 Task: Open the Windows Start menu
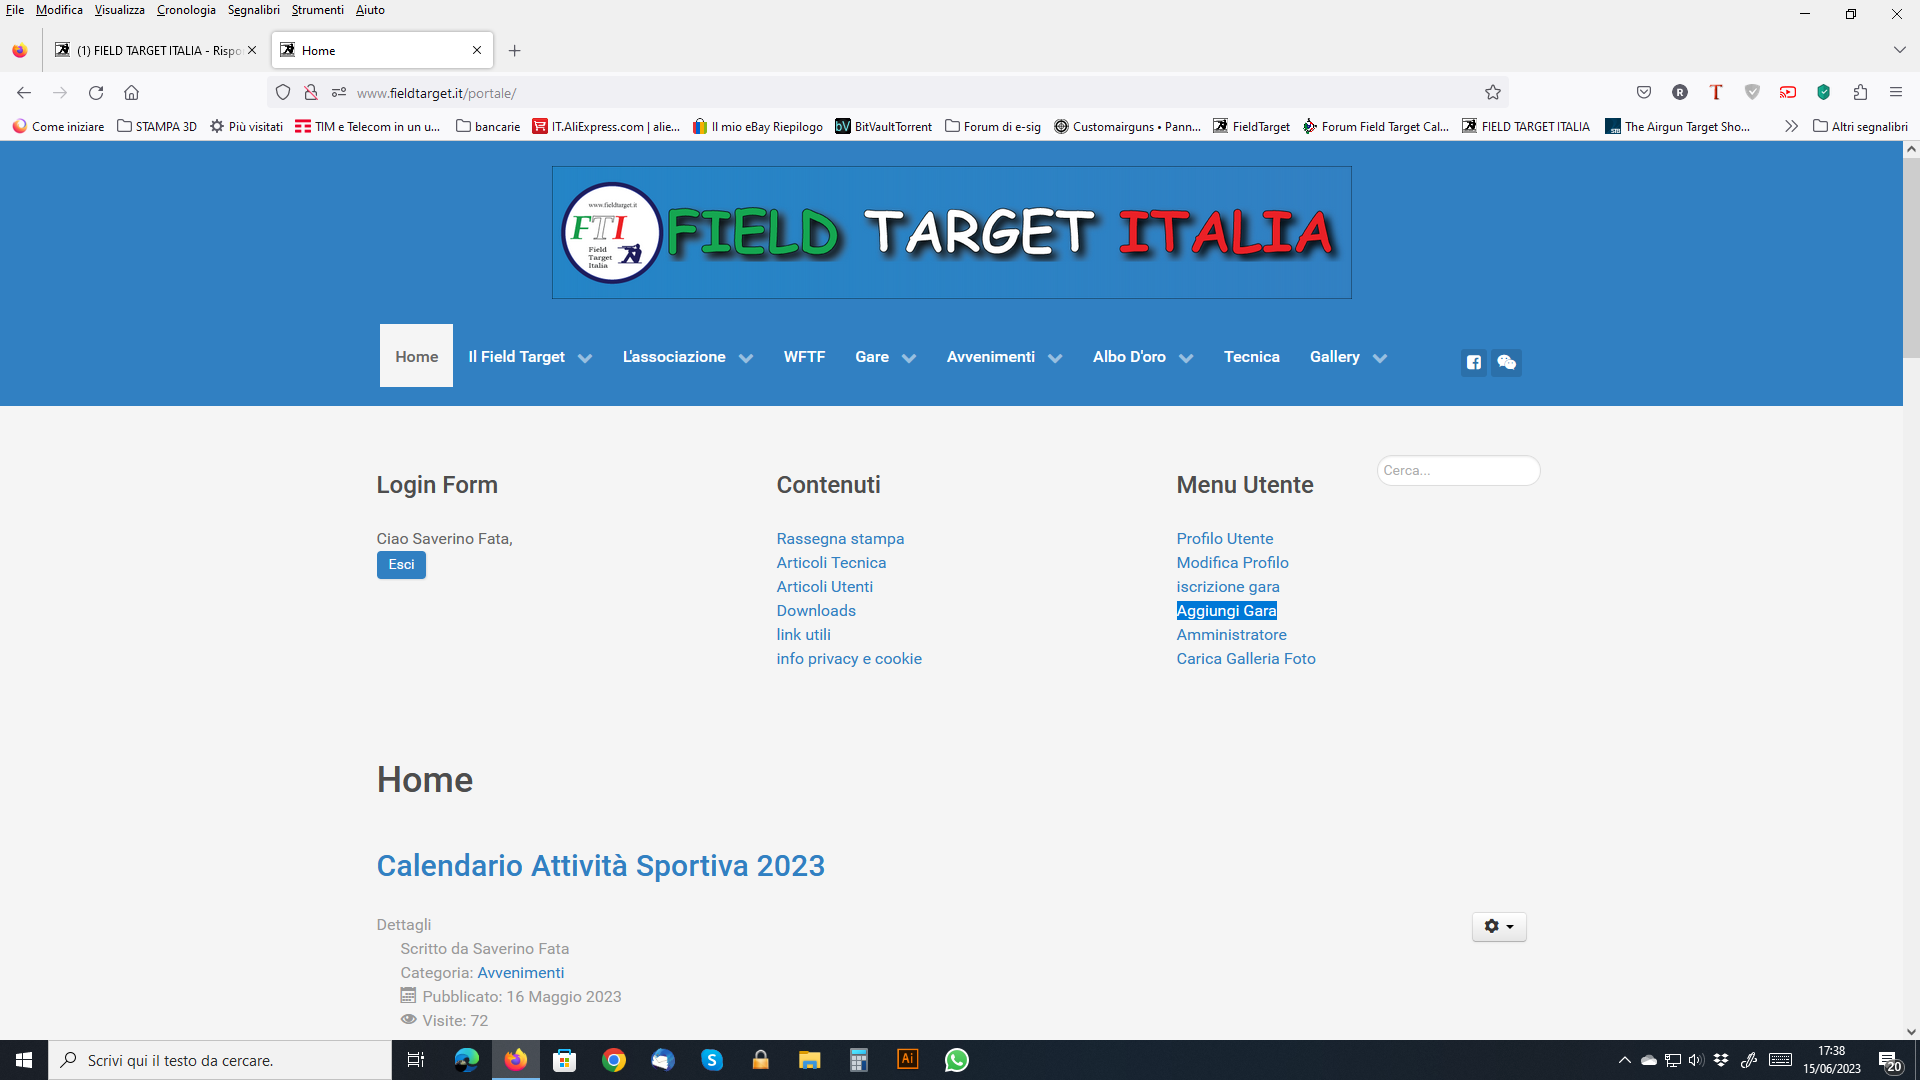tap(24, 1060)
